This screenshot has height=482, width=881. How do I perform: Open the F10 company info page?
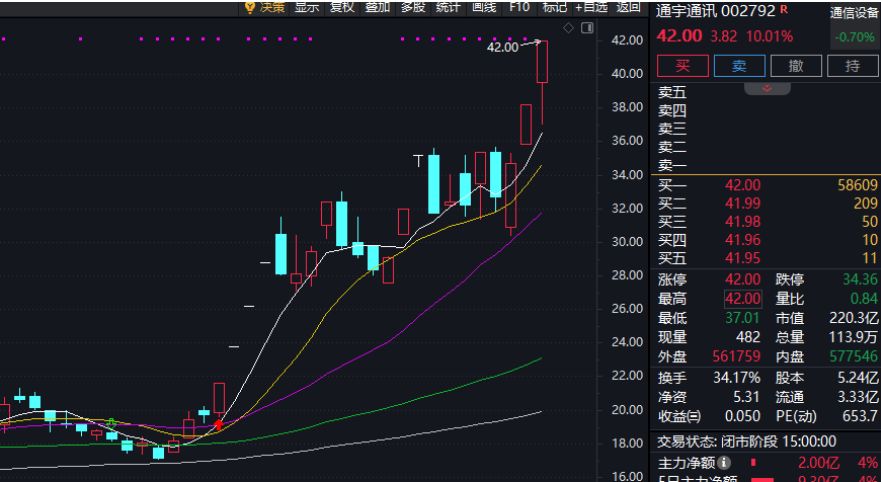(519, 7)
